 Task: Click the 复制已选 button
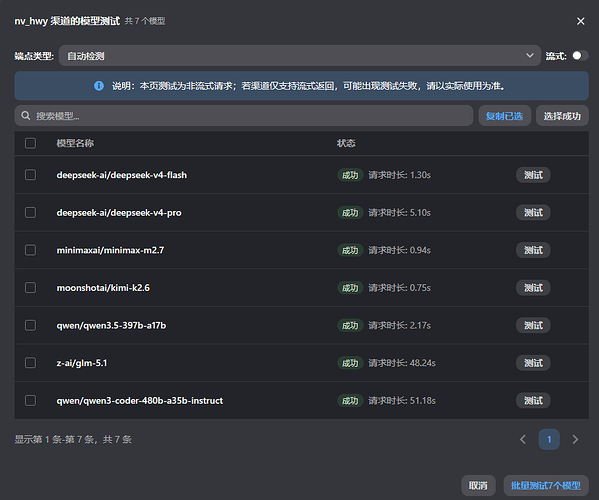[504, 116]
